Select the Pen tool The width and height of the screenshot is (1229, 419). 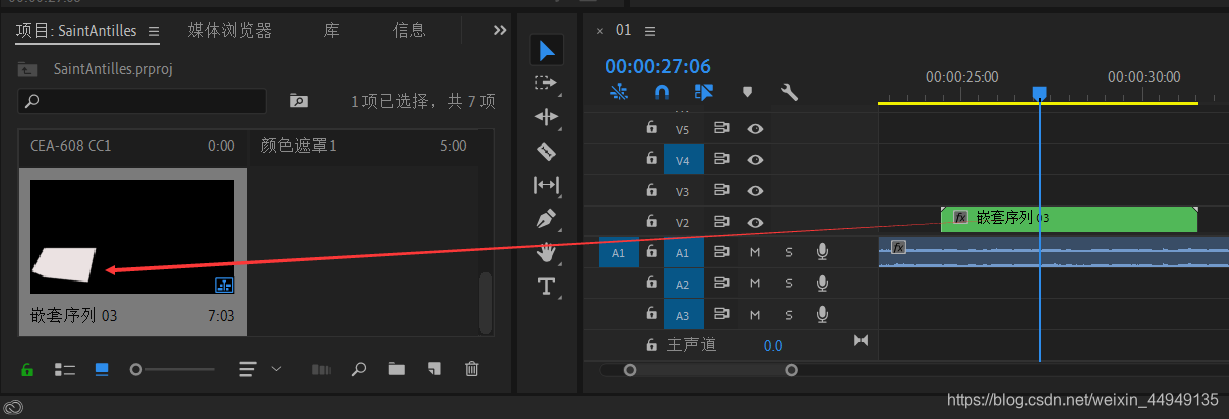point(546,218)
